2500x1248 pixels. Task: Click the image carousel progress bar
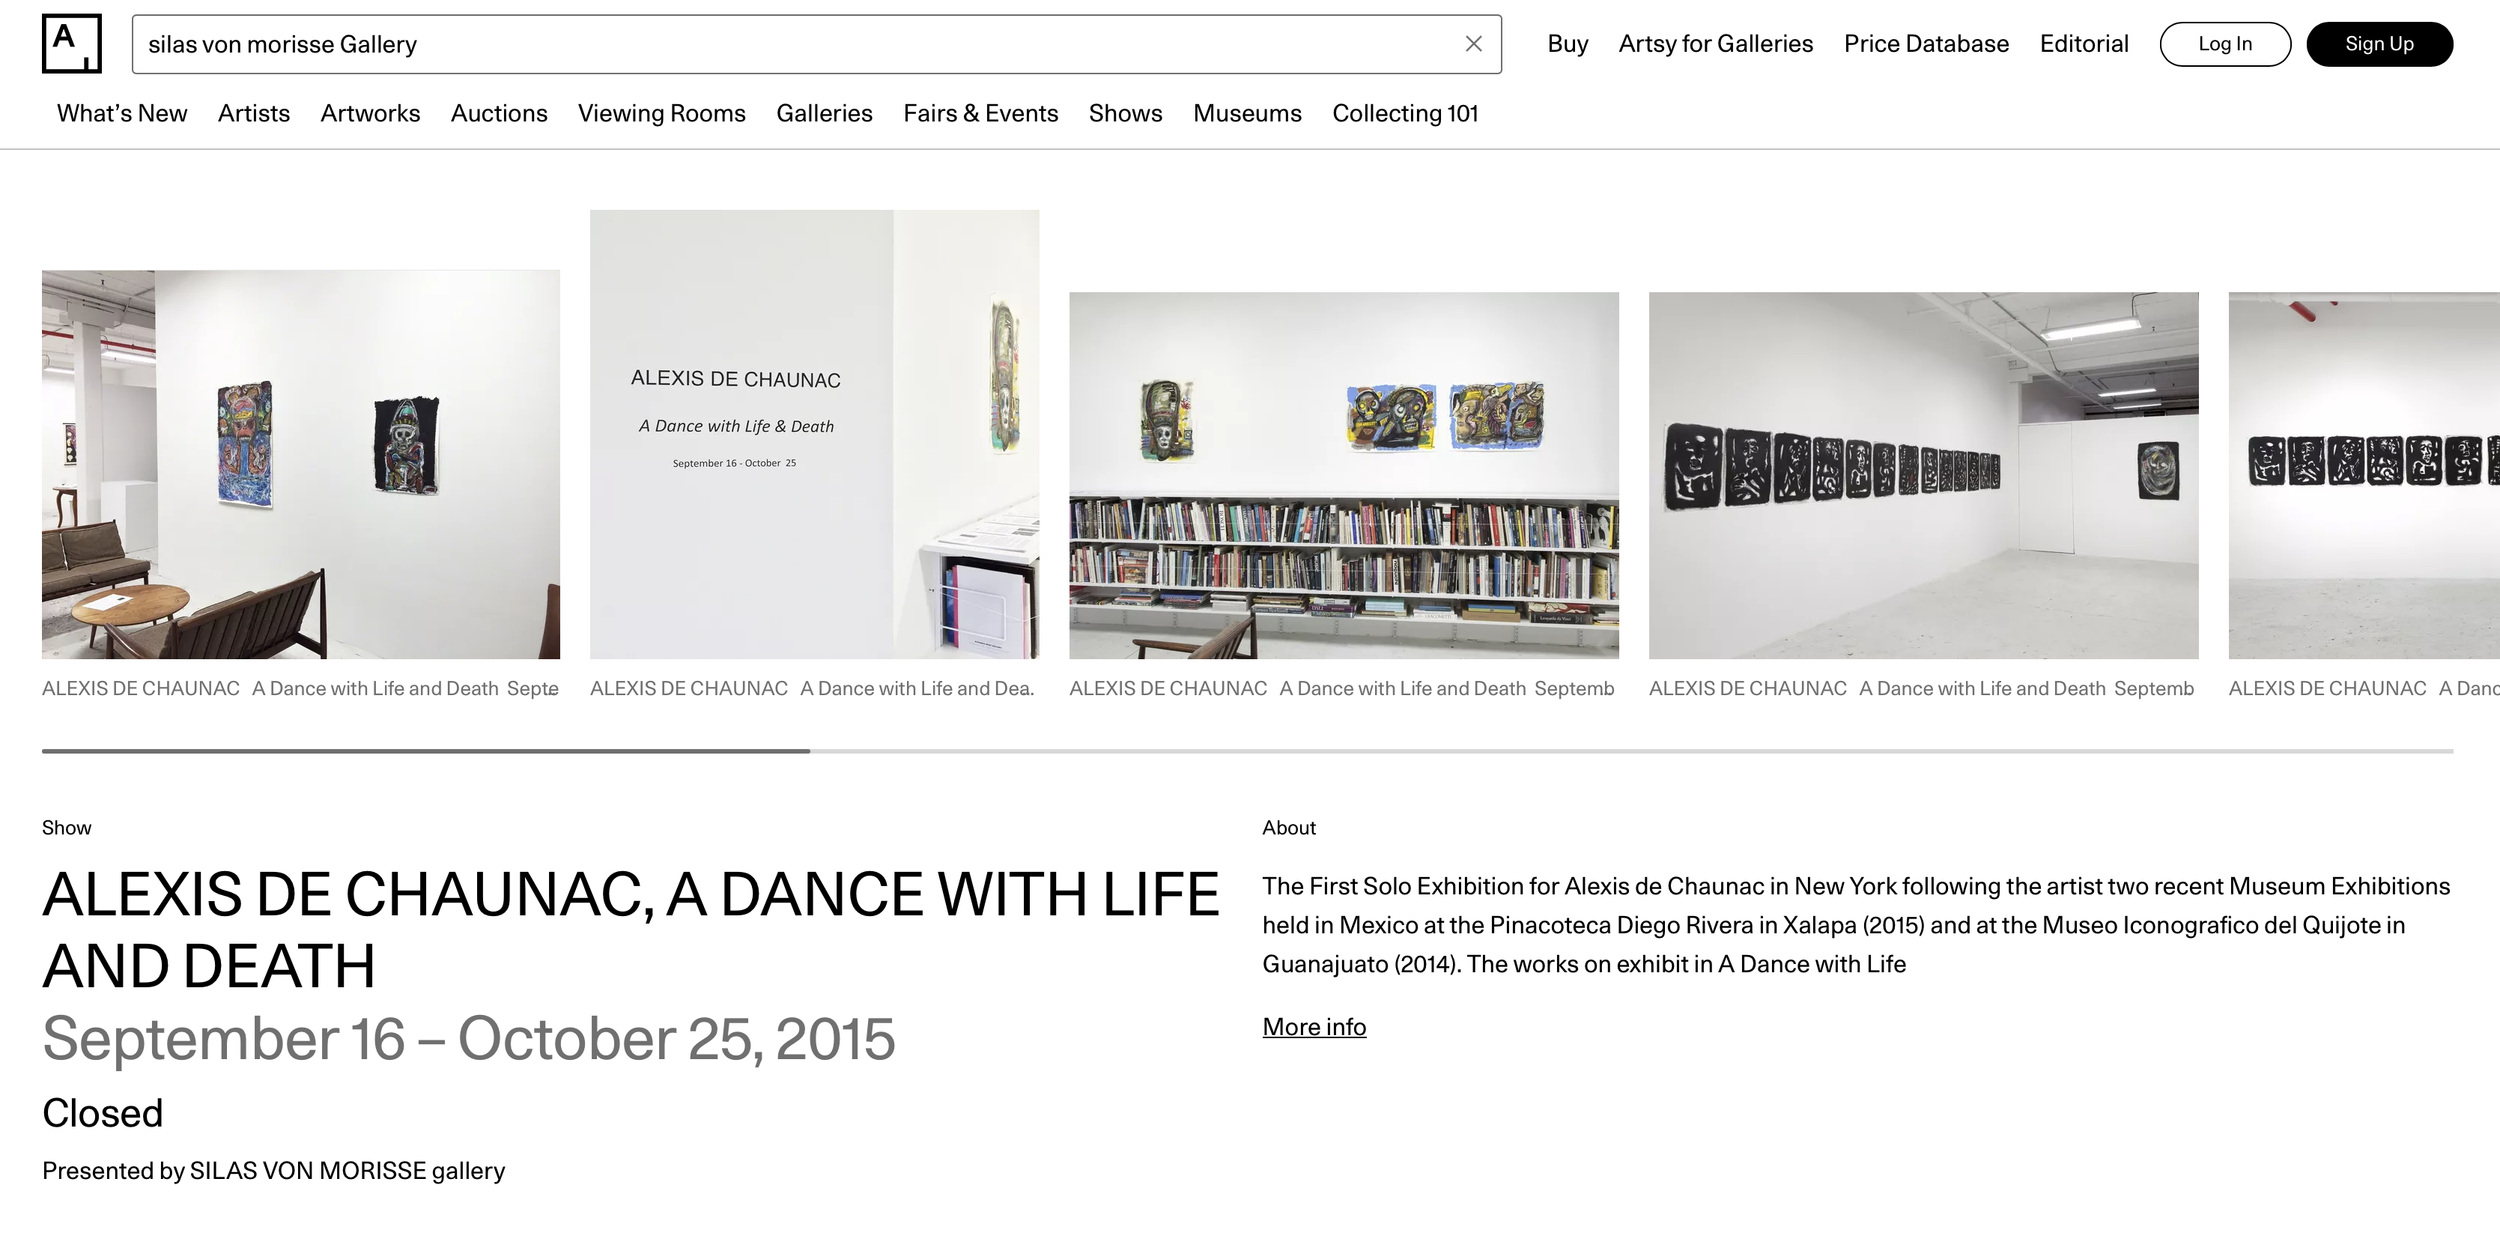coord(1247,751)
